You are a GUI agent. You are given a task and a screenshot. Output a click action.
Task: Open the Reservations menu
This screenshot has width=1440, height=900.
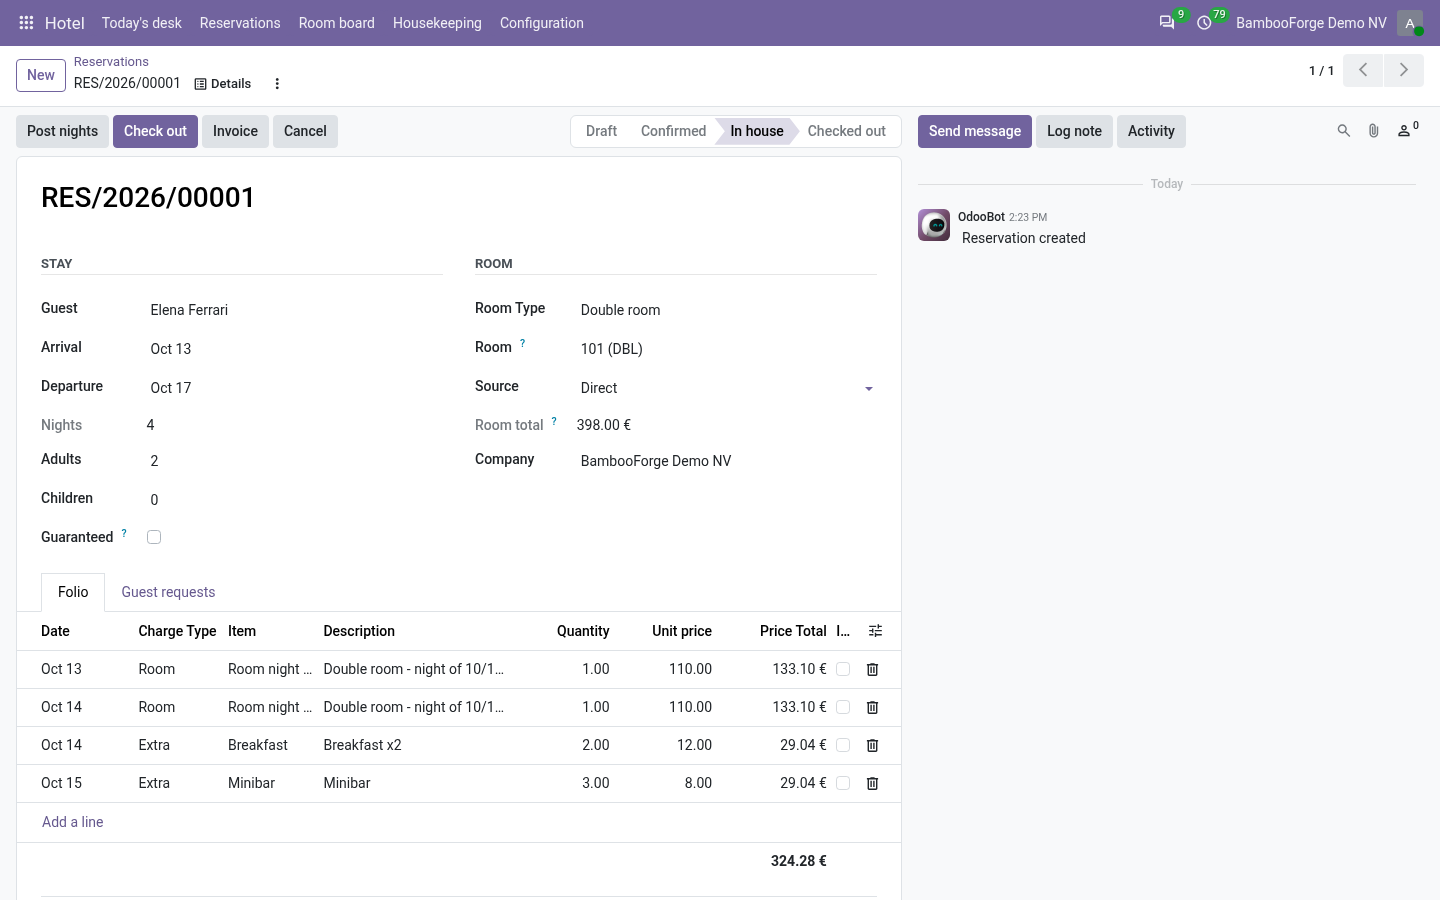(x=240, y=23)
